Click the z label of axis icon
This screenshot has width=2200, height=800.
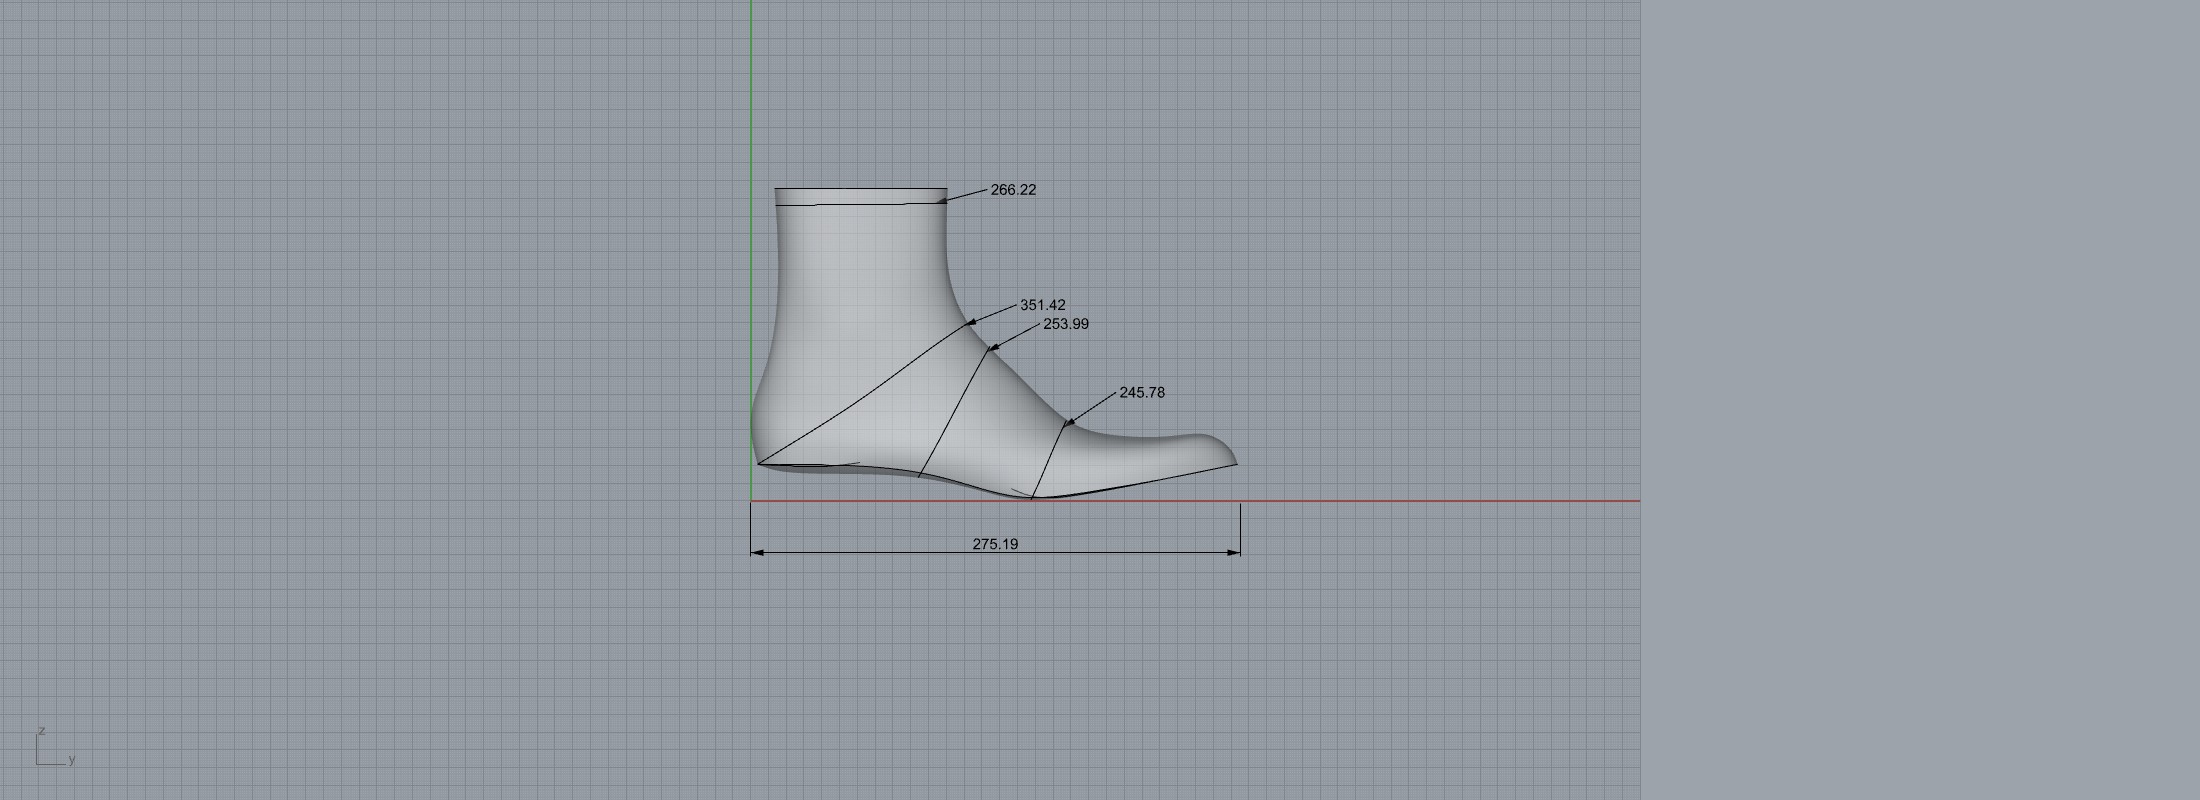click(41, 731)
